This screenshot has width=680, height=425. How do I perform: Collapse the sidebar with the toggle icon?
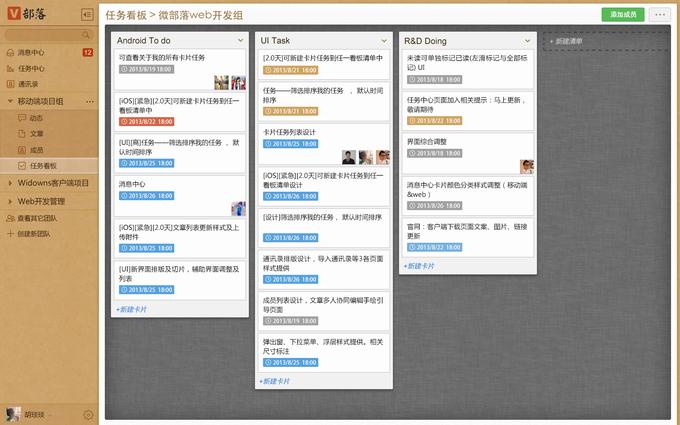click(86, 15)
